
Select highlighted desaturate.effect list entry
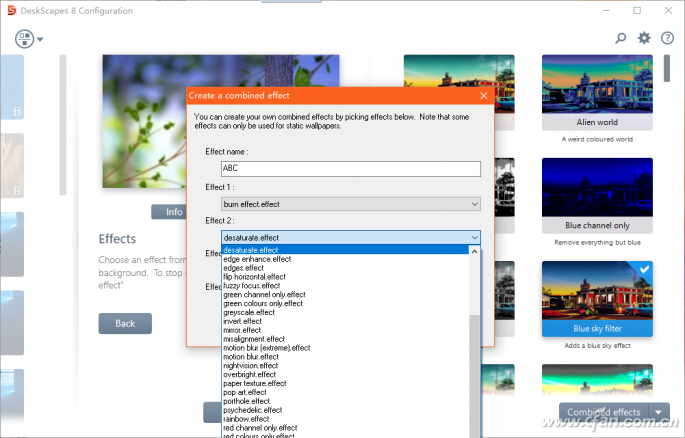pos(345,250)
